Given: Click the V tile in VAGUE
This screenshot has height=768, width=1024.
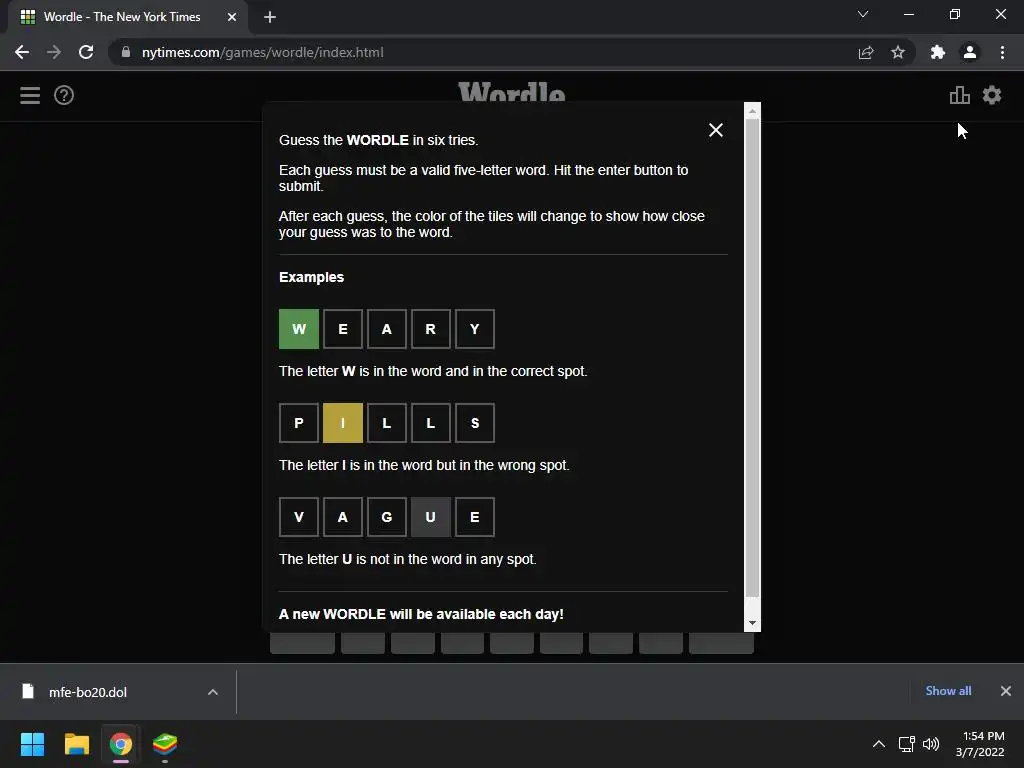Looking at the screenshot, I should pos(299,517).
